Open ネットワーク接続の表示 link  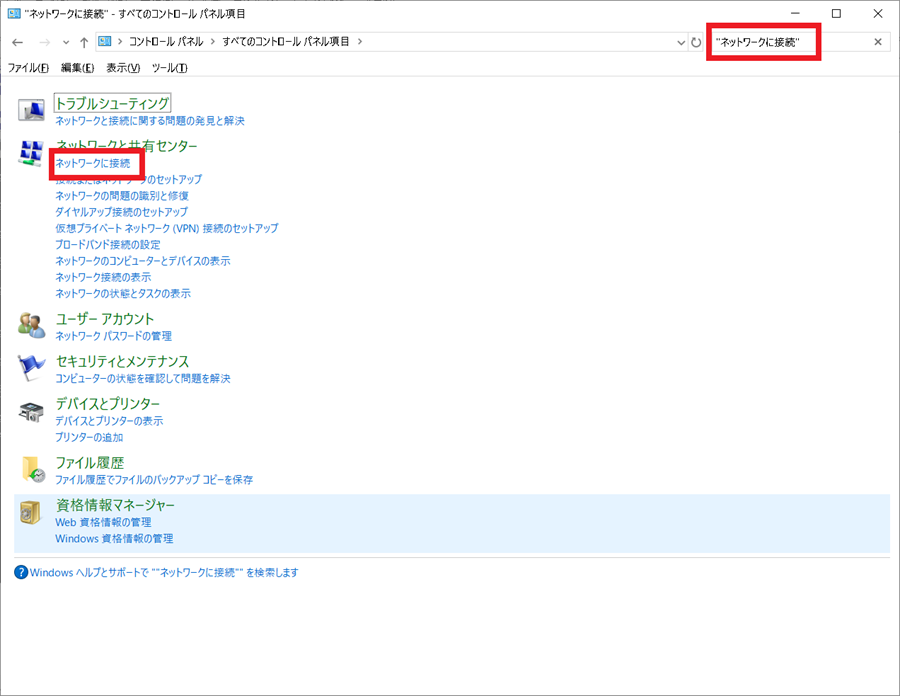[103, 277]
